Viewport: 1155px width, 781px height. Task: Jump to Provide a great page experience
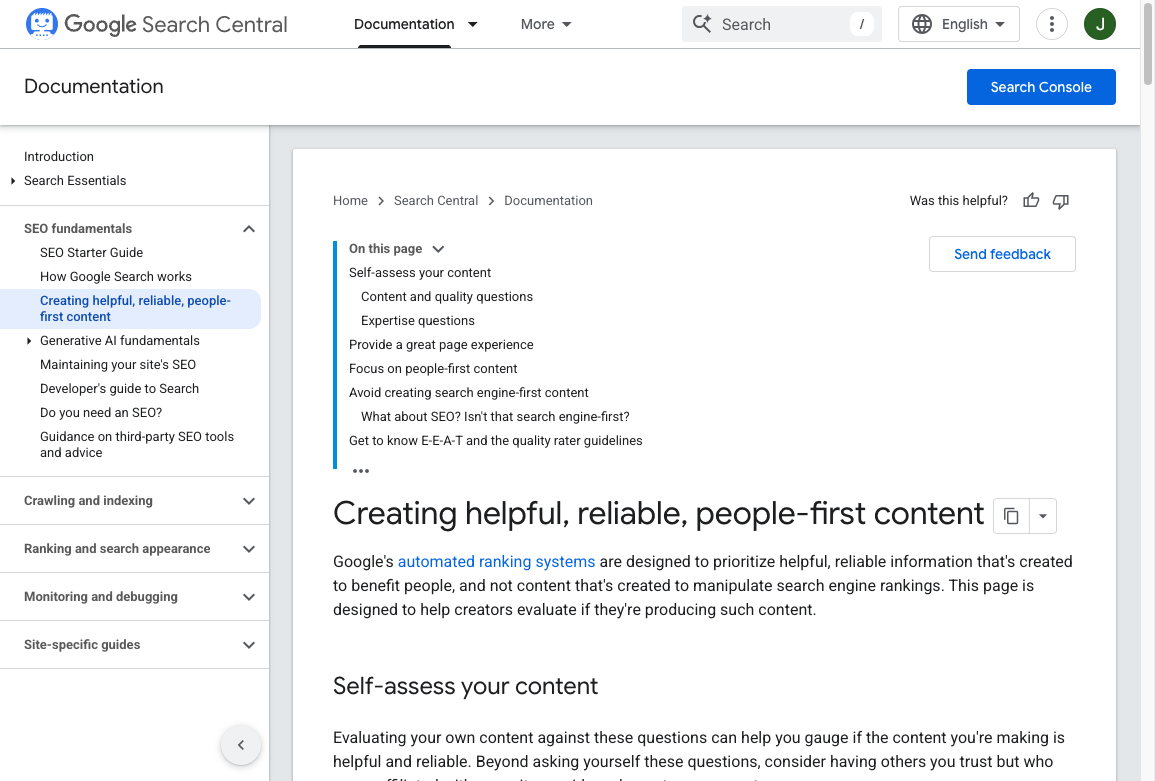click(441, 345)
